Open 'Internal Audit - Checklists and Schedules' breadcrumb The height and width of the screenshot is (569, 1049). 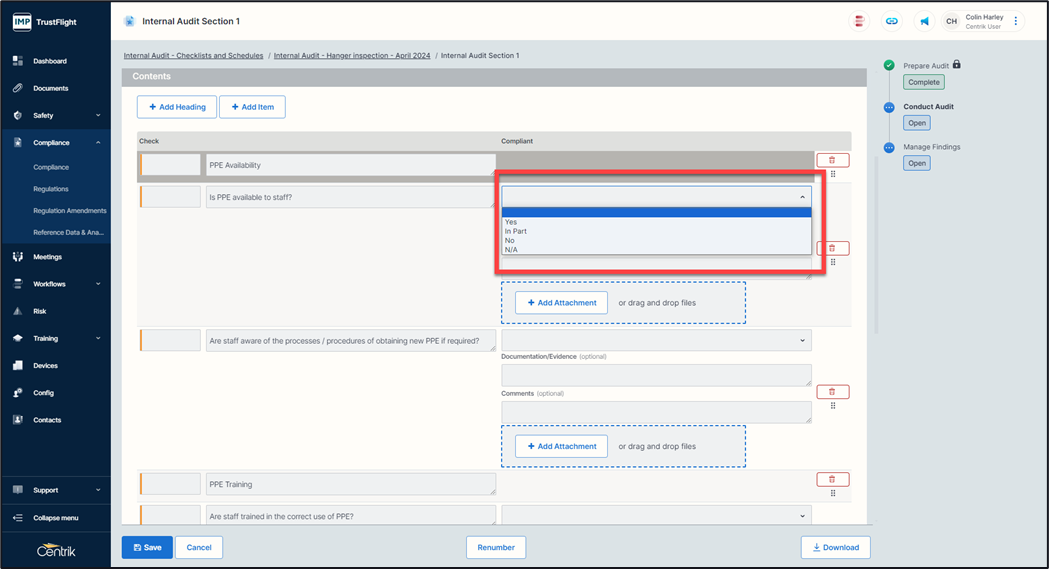tap(193, 56)
